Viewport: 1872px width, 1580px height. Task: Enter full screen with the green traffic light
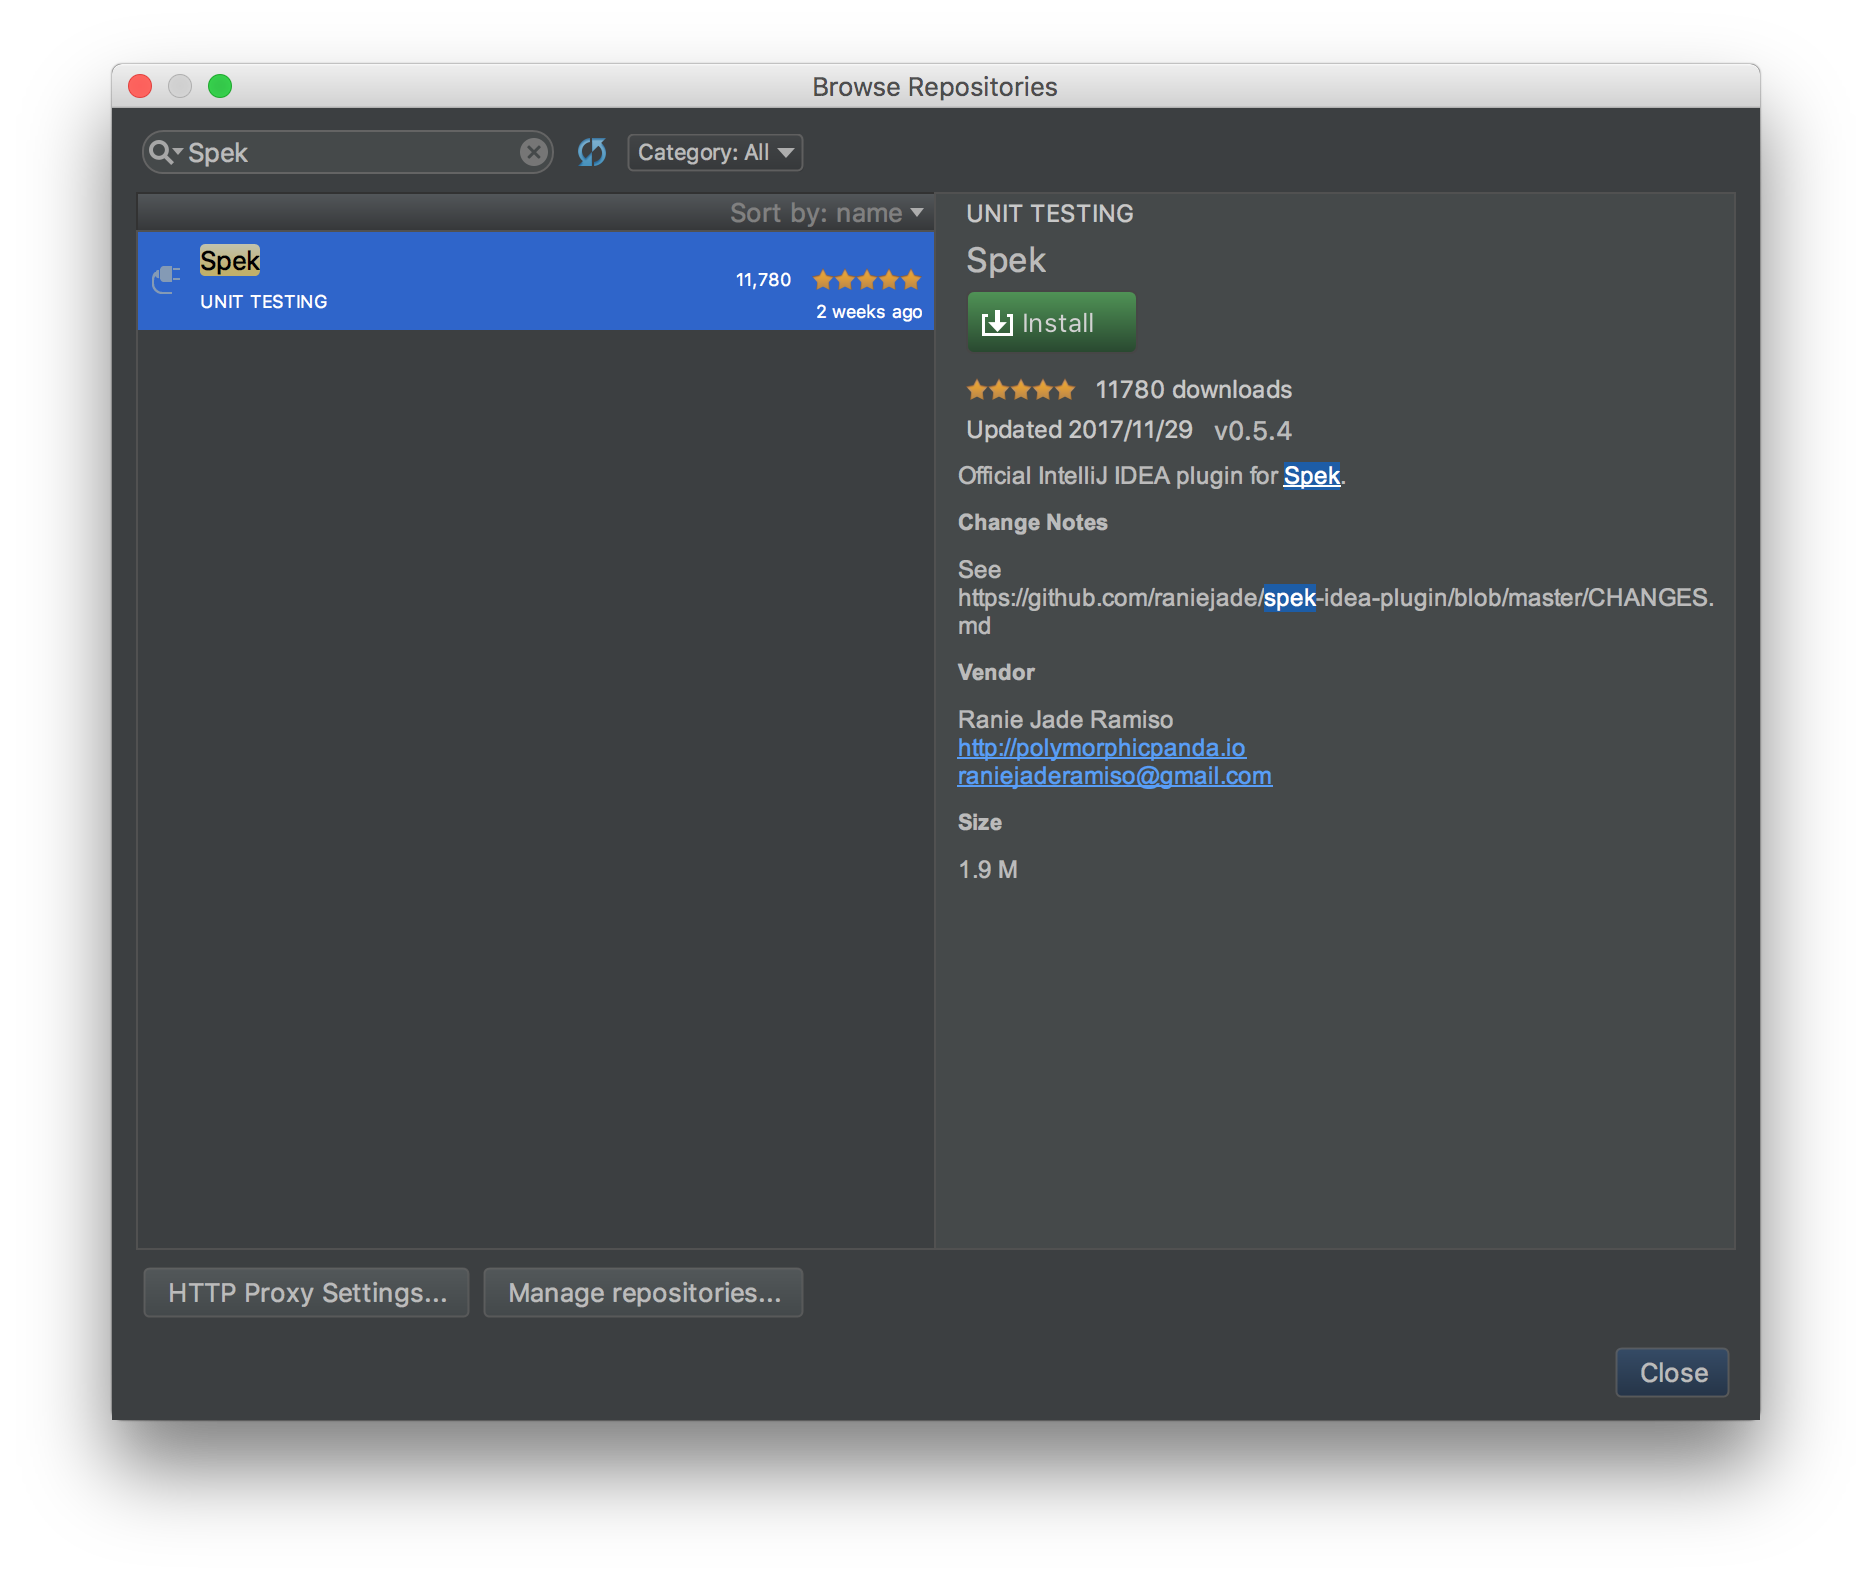pos(221,86)
